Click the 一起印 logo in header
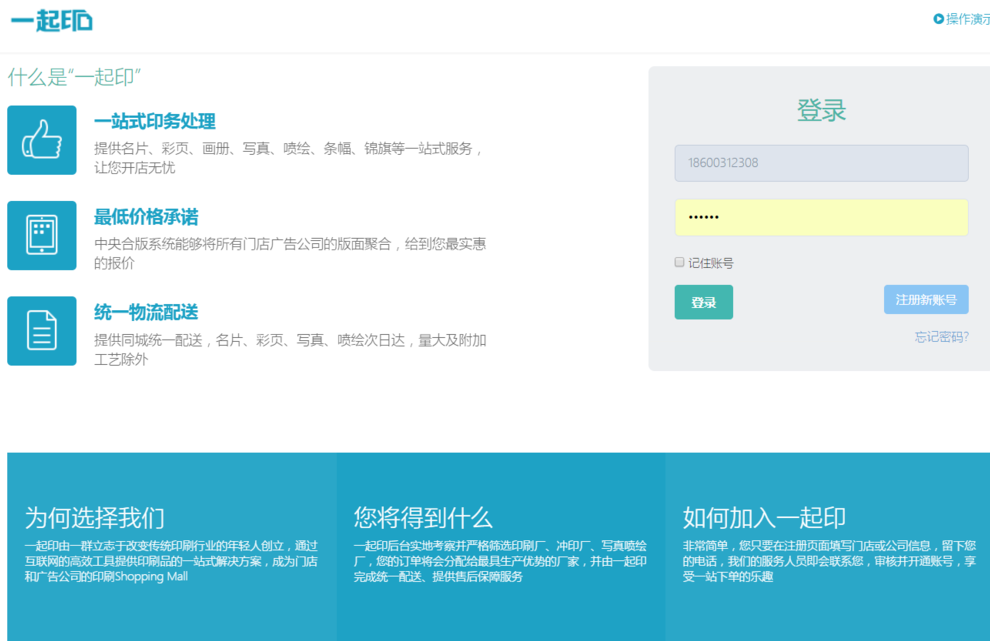The width and height of the screenshot is (990, 641). pyautogui.click(x=51, y=20)
